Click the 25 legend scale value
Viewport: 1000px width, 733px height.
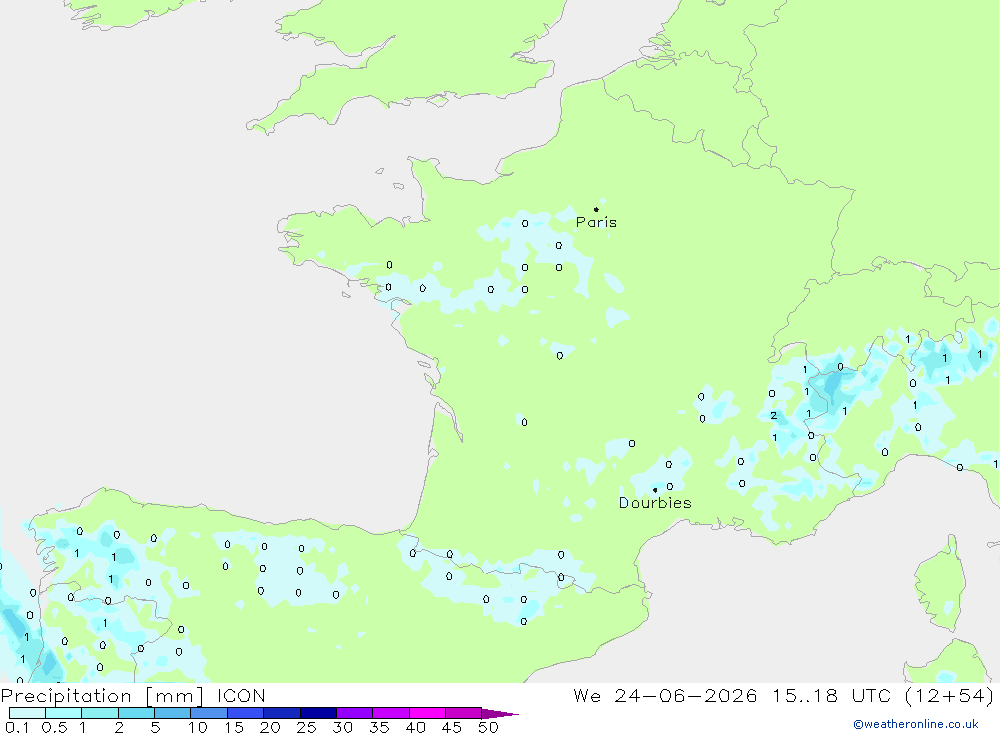coord(307,727)
